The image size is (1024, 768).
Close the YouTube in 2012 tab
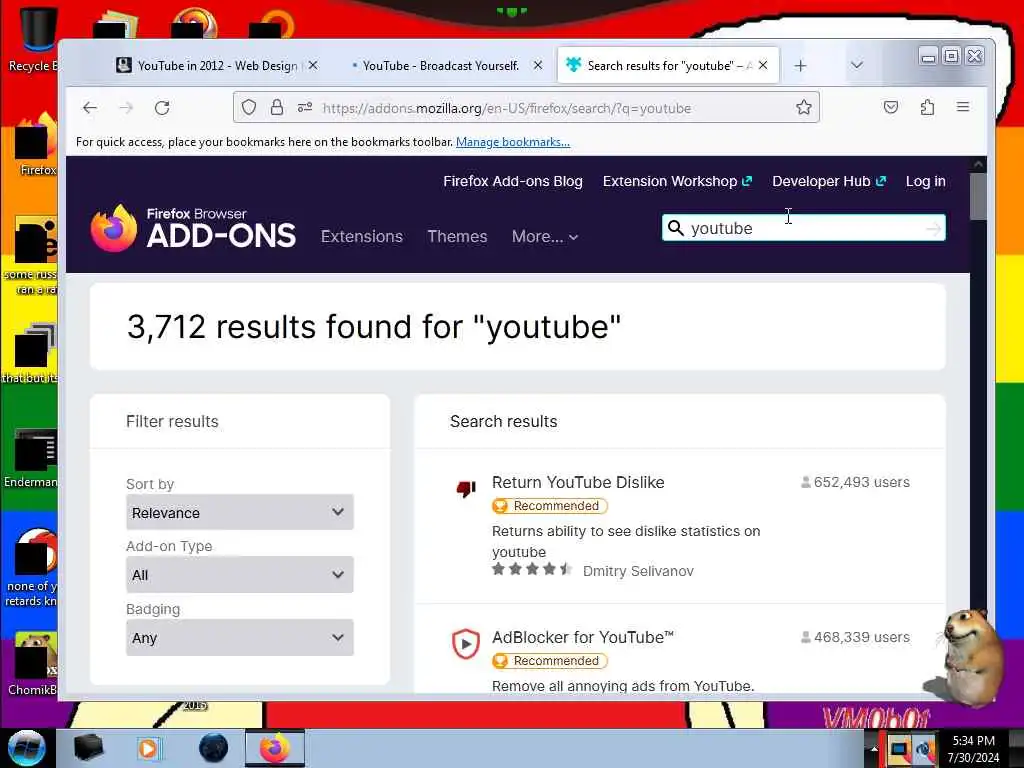(x=313, y=65)
